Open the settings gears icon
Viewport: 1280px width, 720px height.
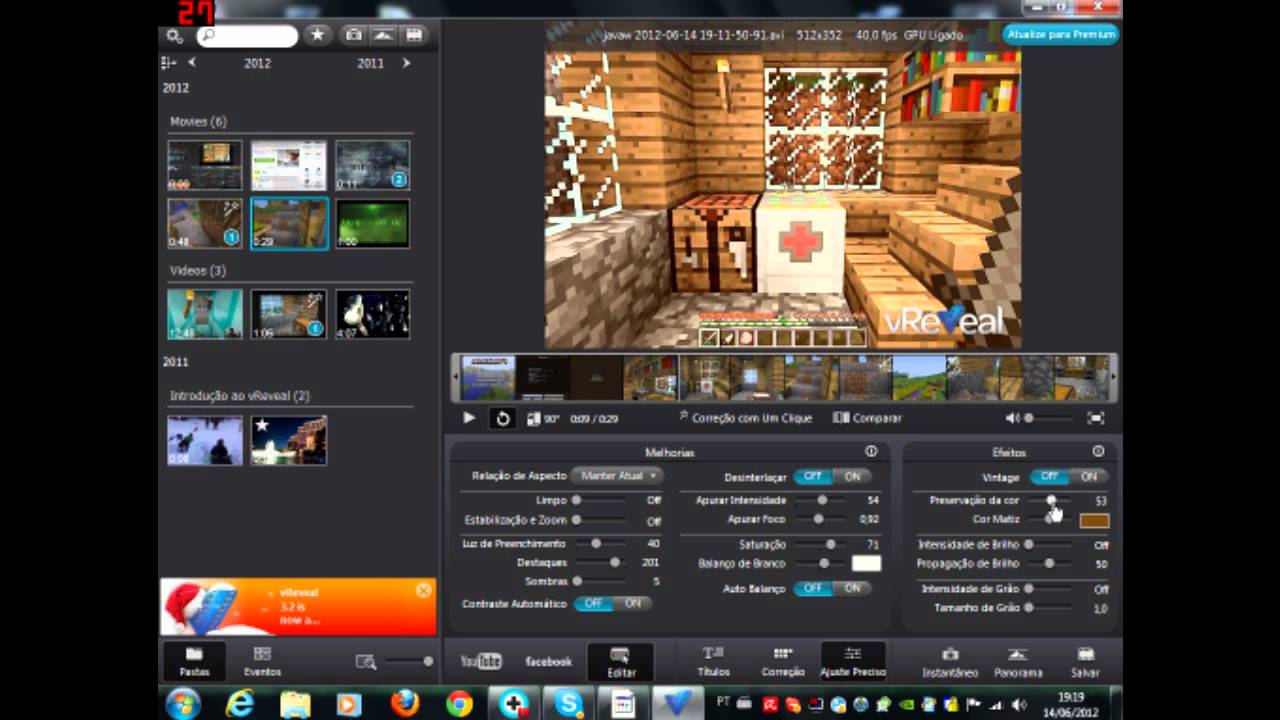175,36
